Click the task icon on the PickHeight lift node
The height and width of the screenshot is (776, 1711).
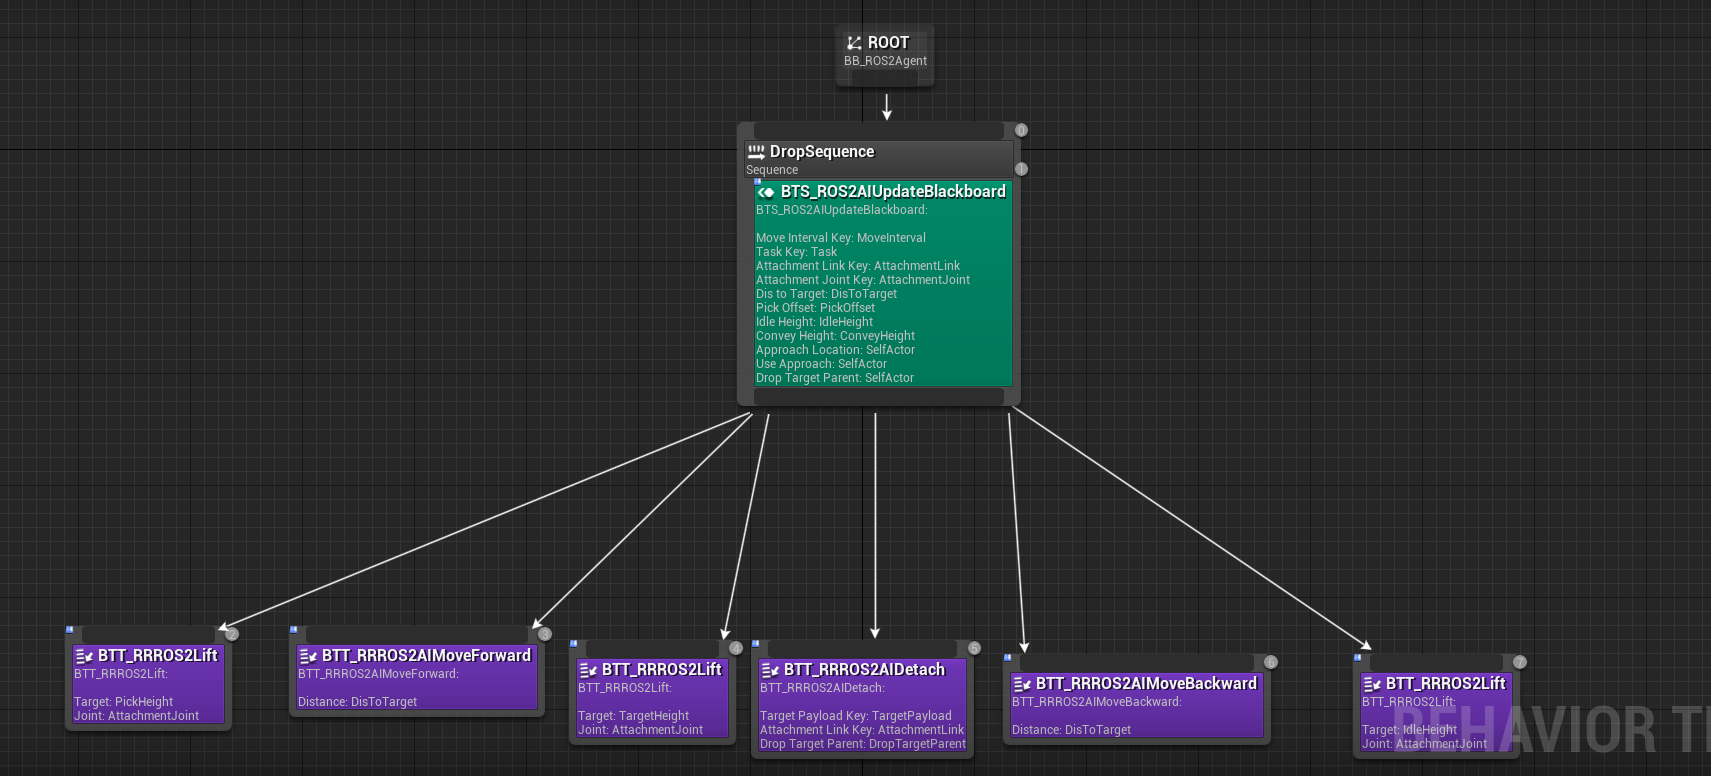[84, 656]
